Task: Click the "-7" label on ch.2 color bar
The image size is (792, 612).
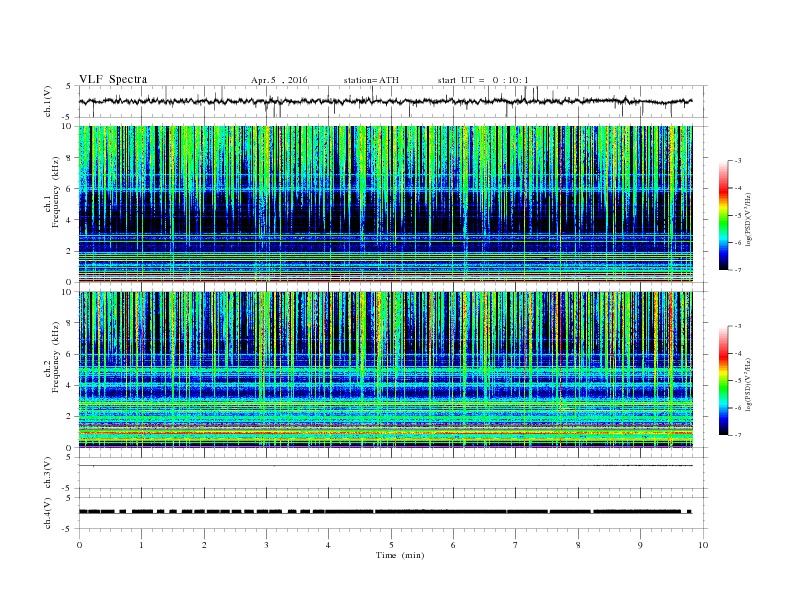Action: pos(738,435)
